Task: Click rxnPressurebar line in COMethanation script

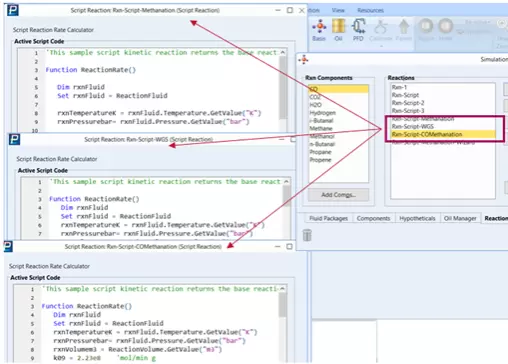Action: [x=149, y=341]
